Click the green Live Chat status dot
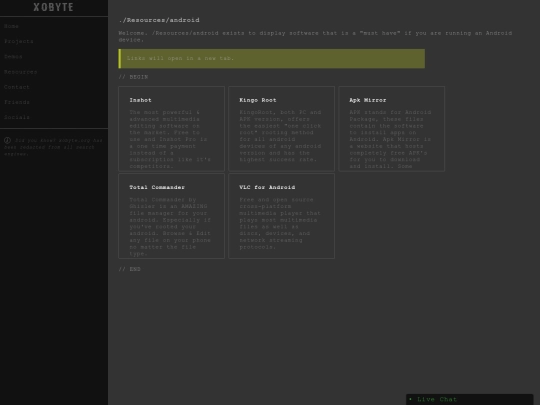The height and width of the screenshot is (405, 540). 410,399
